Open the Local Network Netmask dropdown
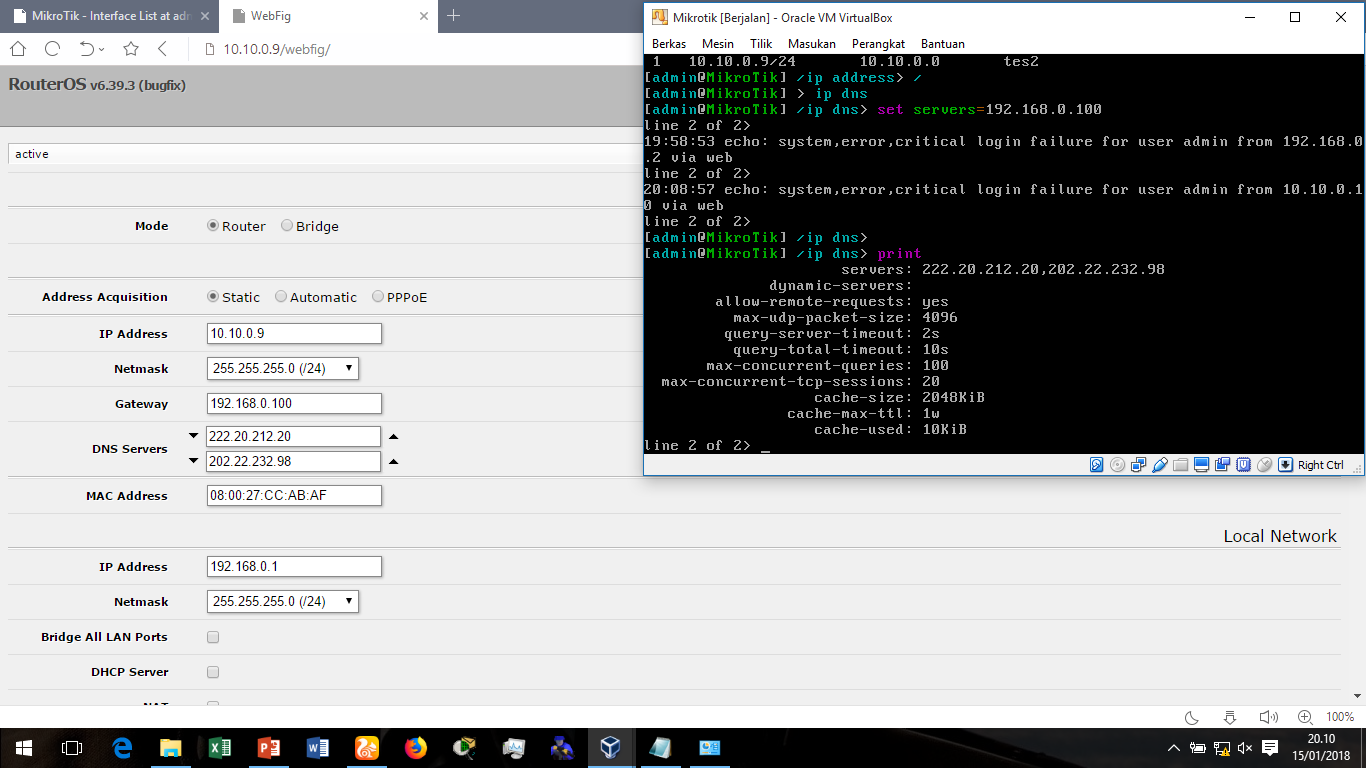Screen dimensions: 1366x768 click(283, 602)
